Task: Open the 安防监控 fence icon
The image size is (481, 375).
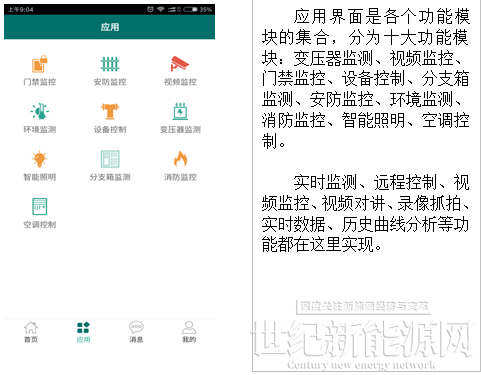Action: pos(110,64)
